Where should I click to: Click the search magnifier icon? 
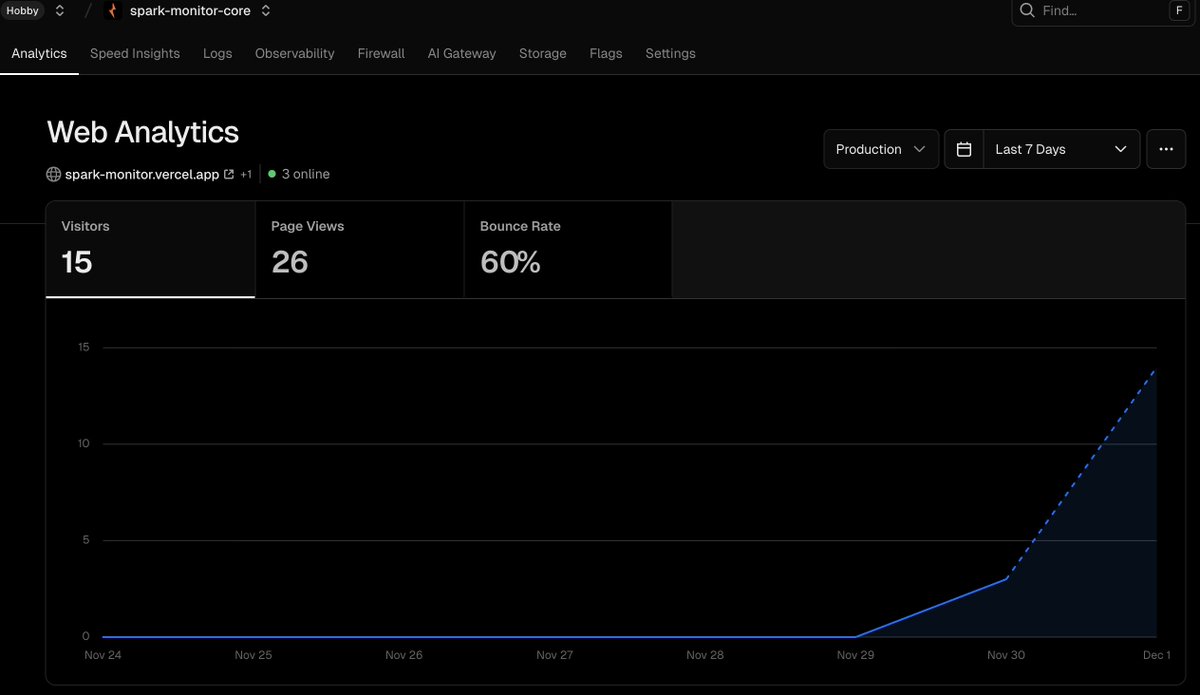[1027, 11]
